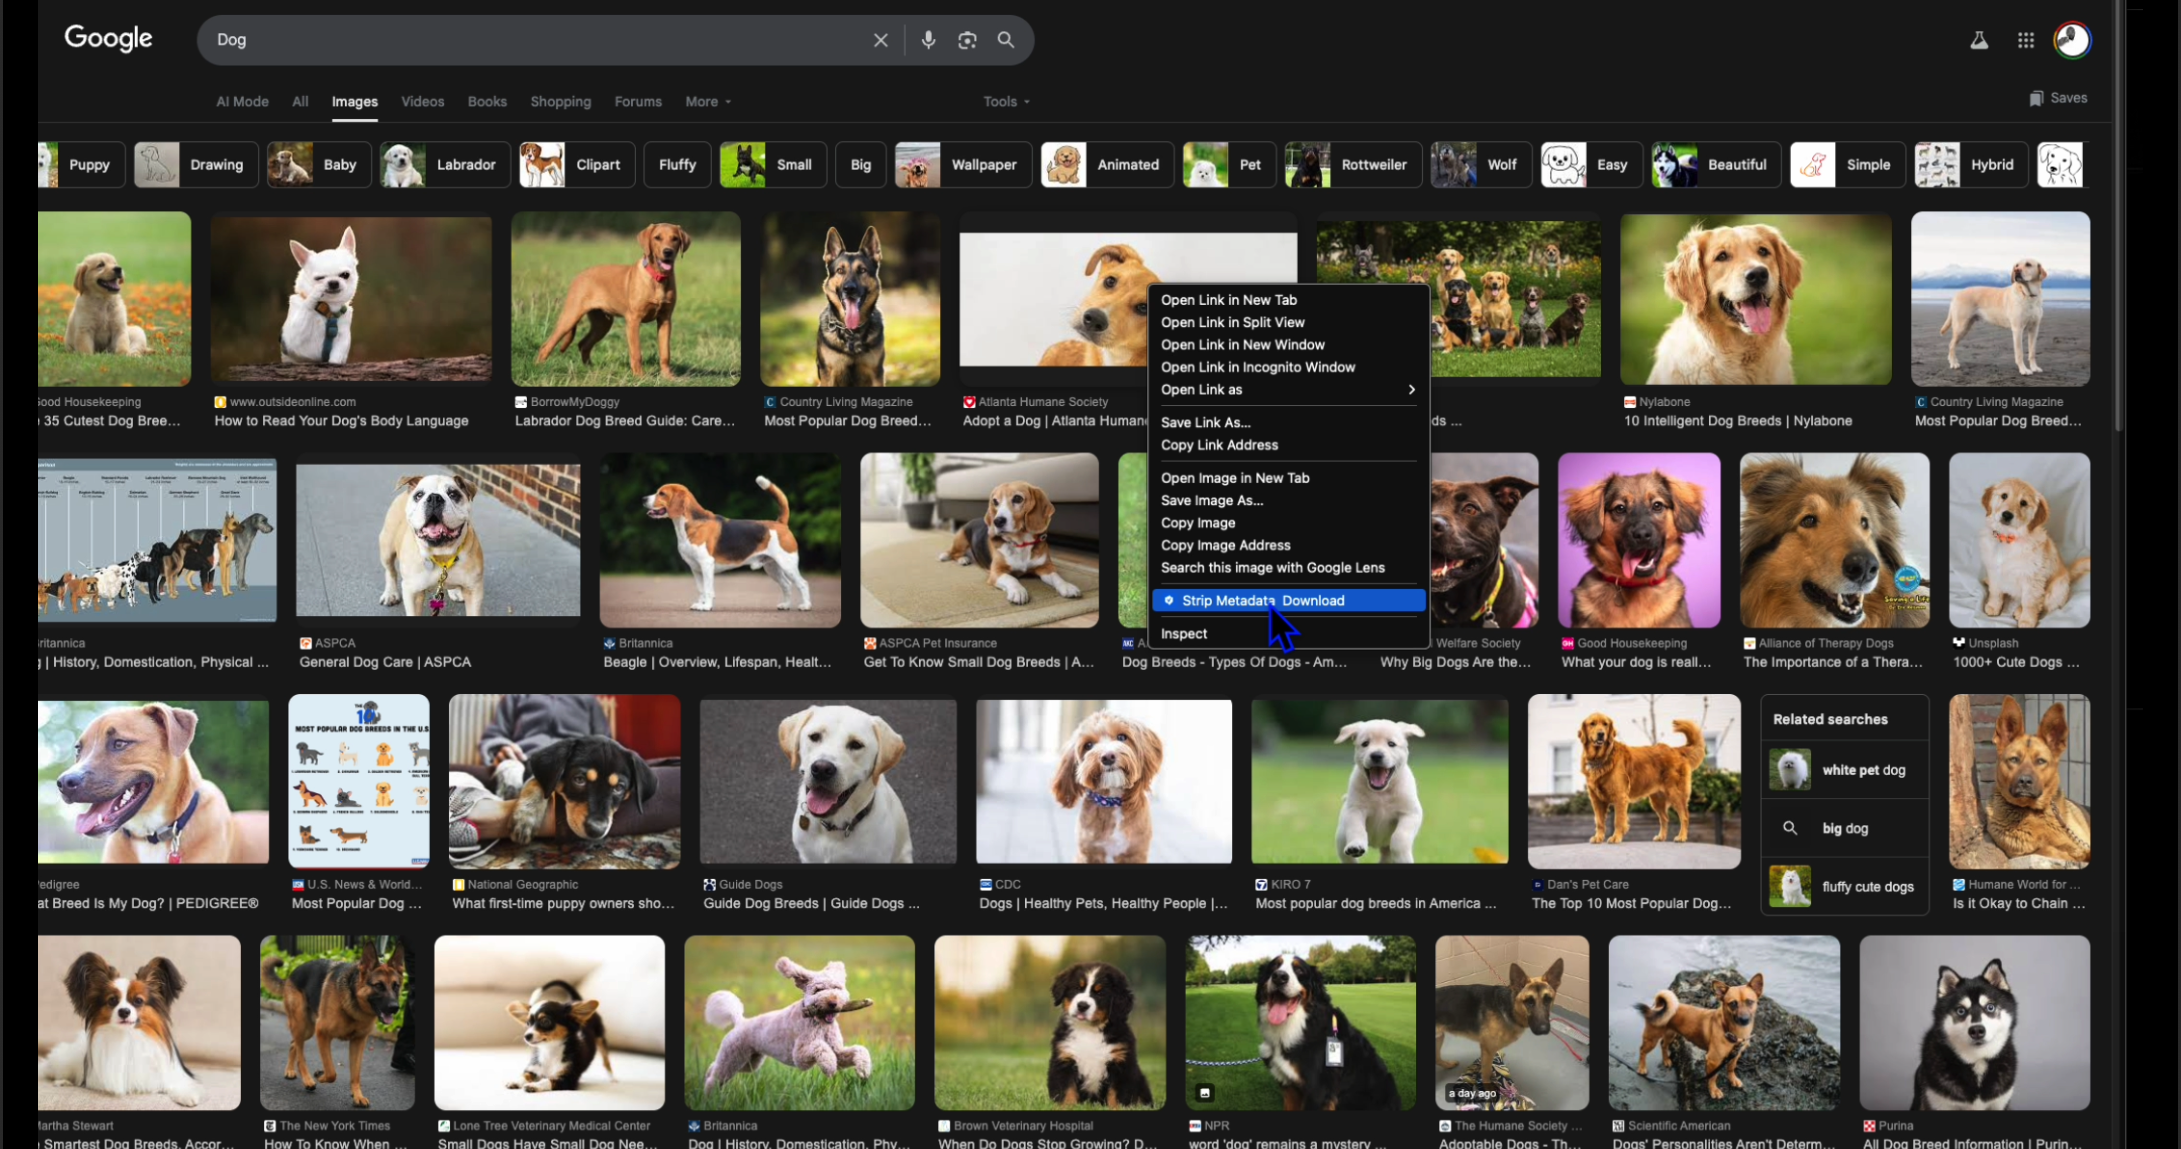Viewport: 2181px width, 1149px height.
Task: Filter results by Clipart chip
Action: 576,165
